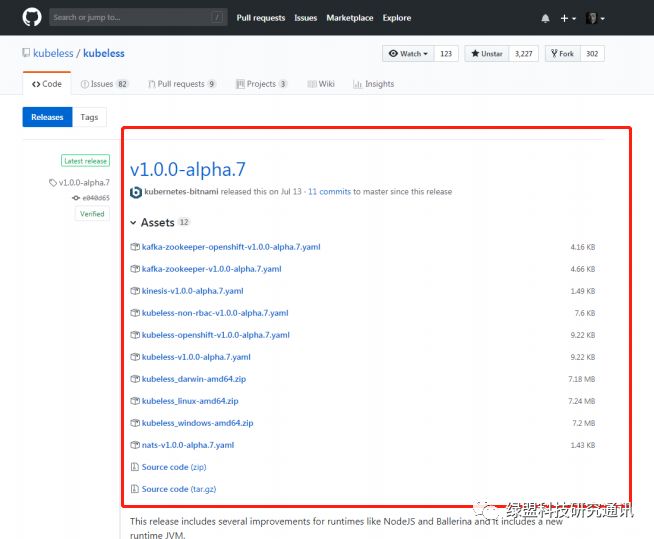Go to Pull requests in top nav
This screenshot has width=654, height=539.
tap(261, 18)
